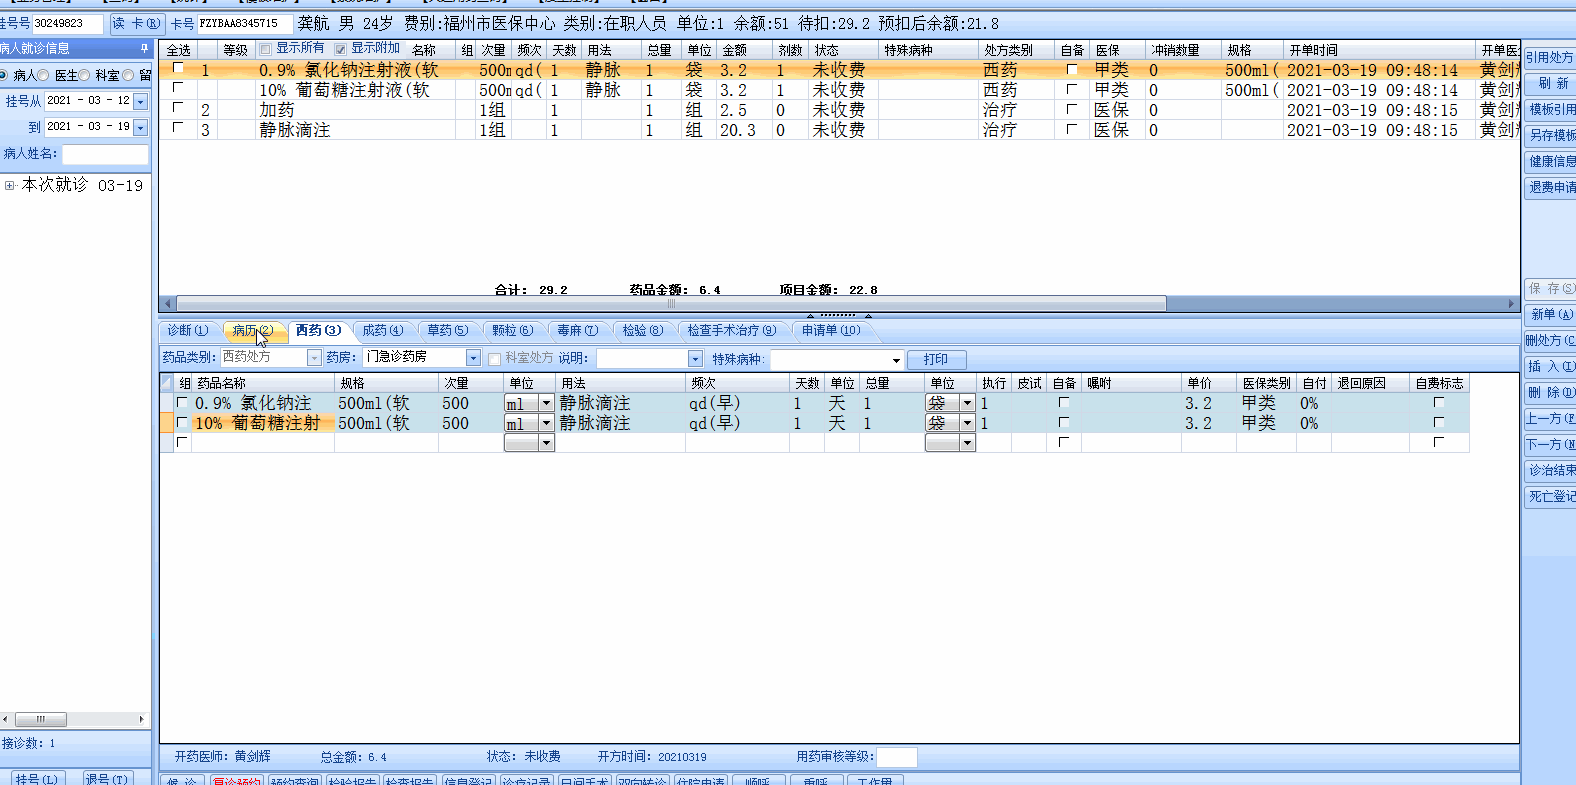
Task: Toggle the 科室处方 checkbox
Action: 494,359
